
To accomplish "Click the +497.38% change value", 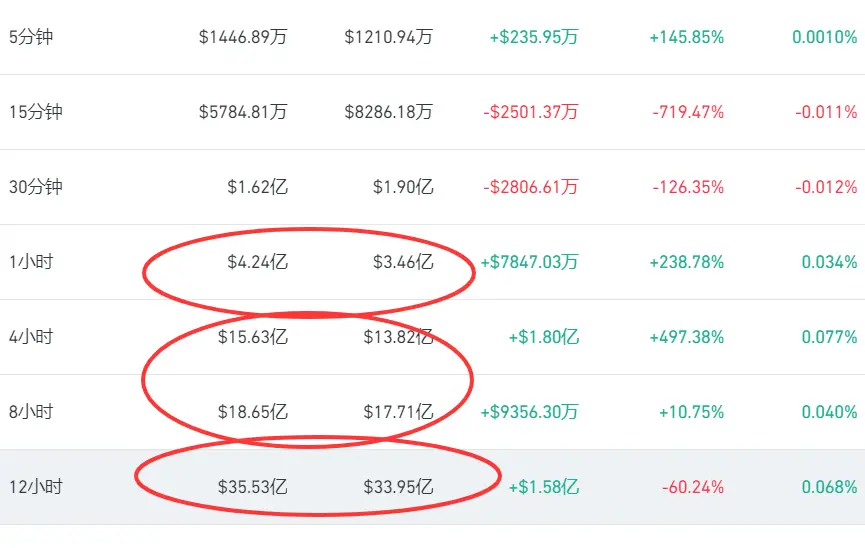I will click(x=686, y=337).
